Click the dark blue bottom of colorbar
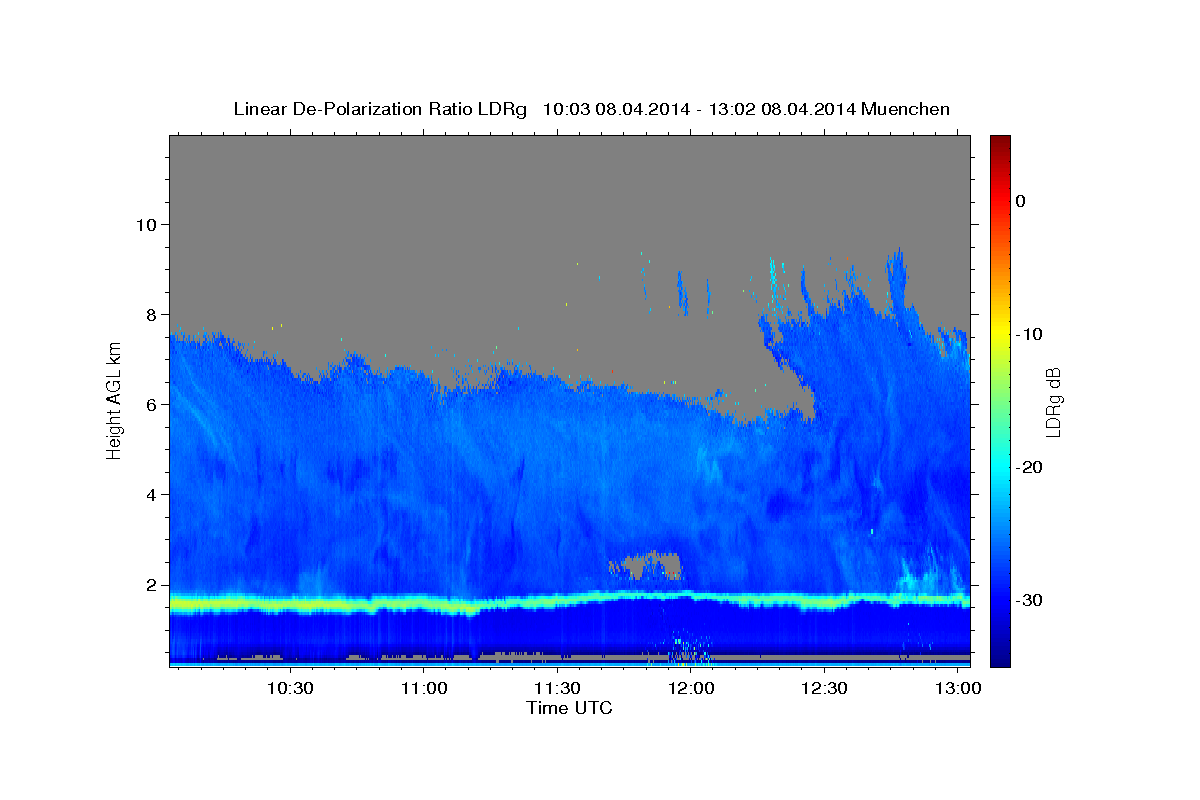The image size is (1200, 800). (1000, 655)
